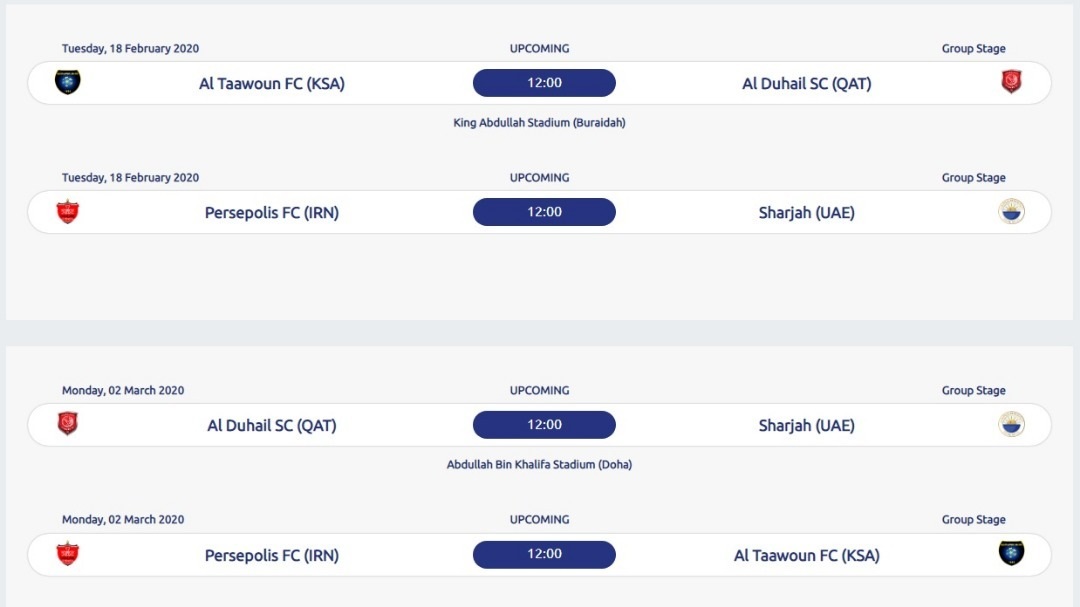
Task: Click Sharjah crest in the Al Duhail match row
Action: click(1011, 424)
